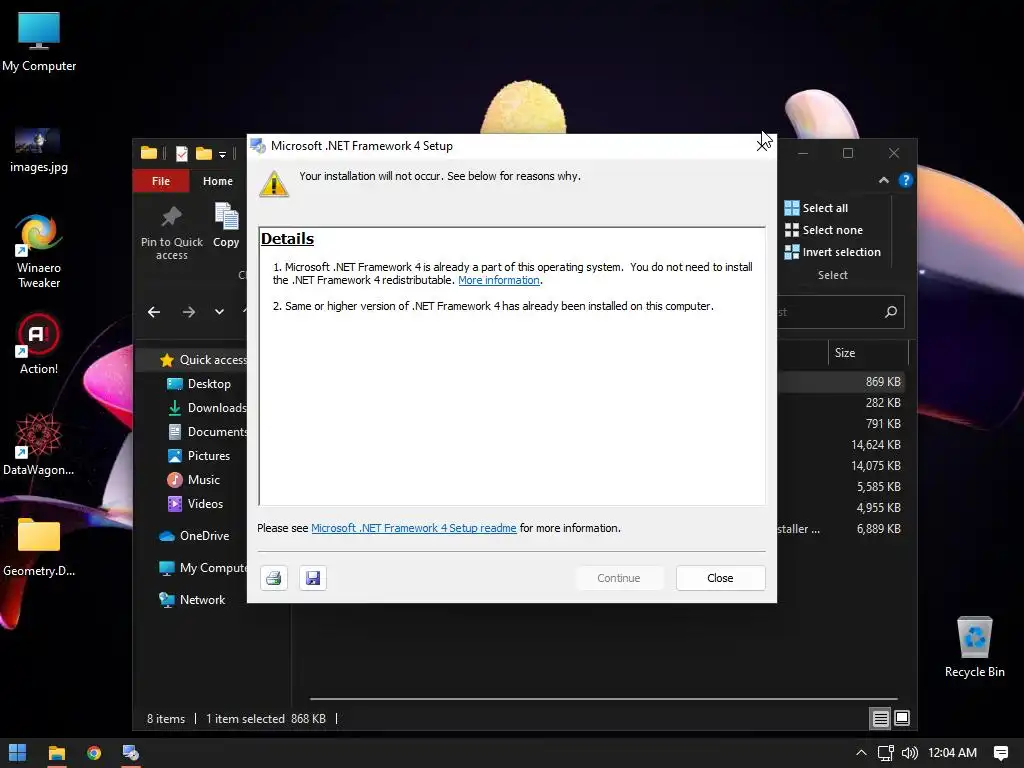
Task: Select My Computer desktop icon
Action: pos(39,42)
